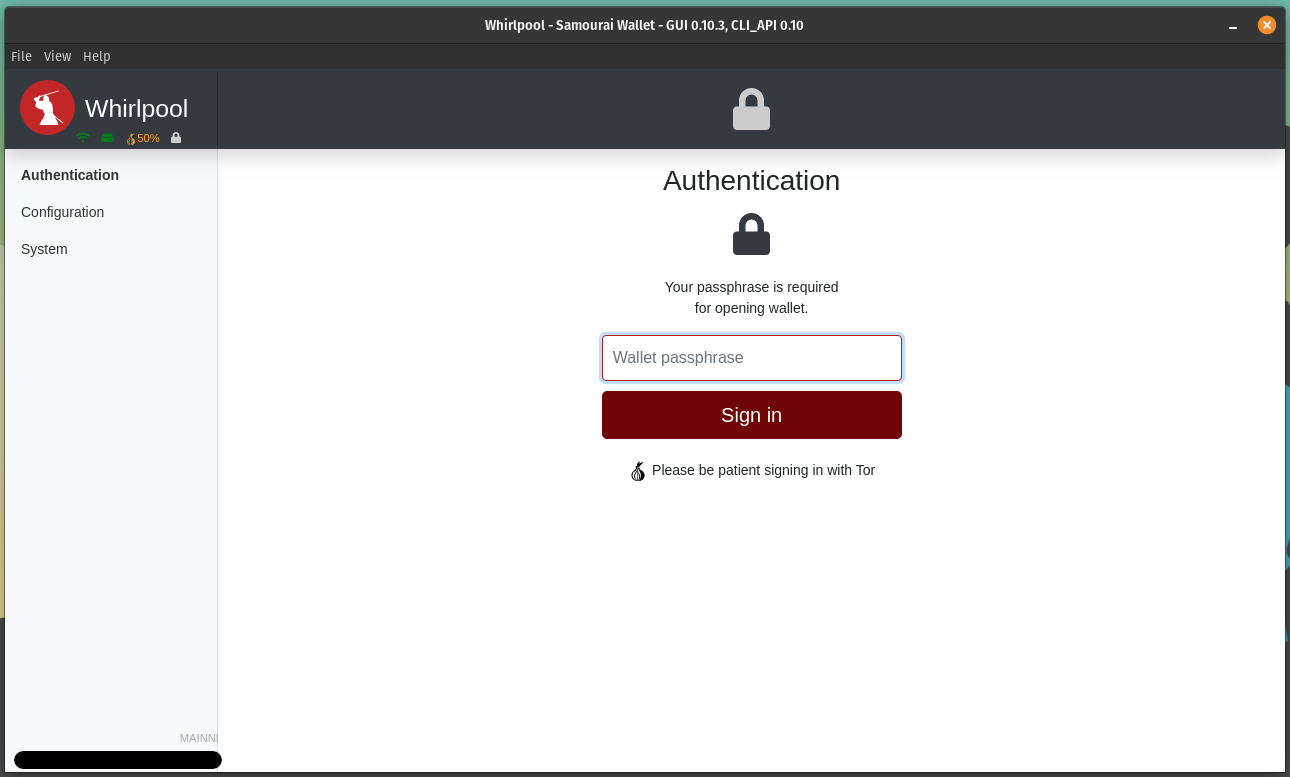Close the Whirlpool window
Viewport: 1290px width, 777px height.
(1267, 25)
